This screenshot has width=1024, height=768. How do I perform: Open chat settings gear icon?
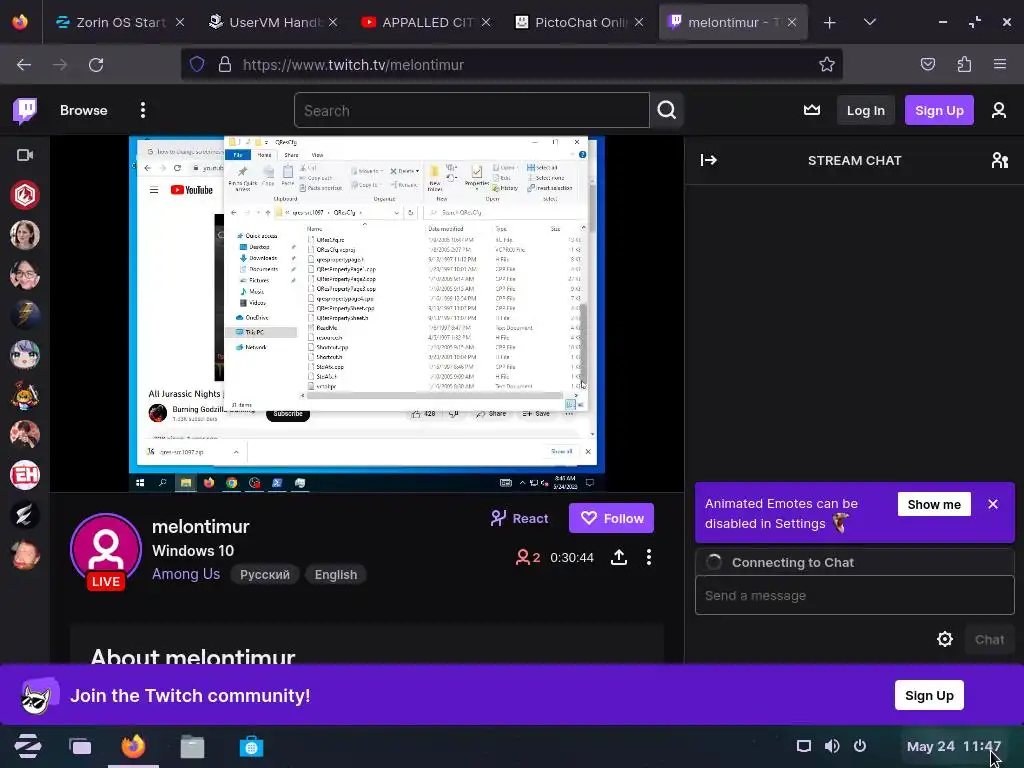coord(944,639)
